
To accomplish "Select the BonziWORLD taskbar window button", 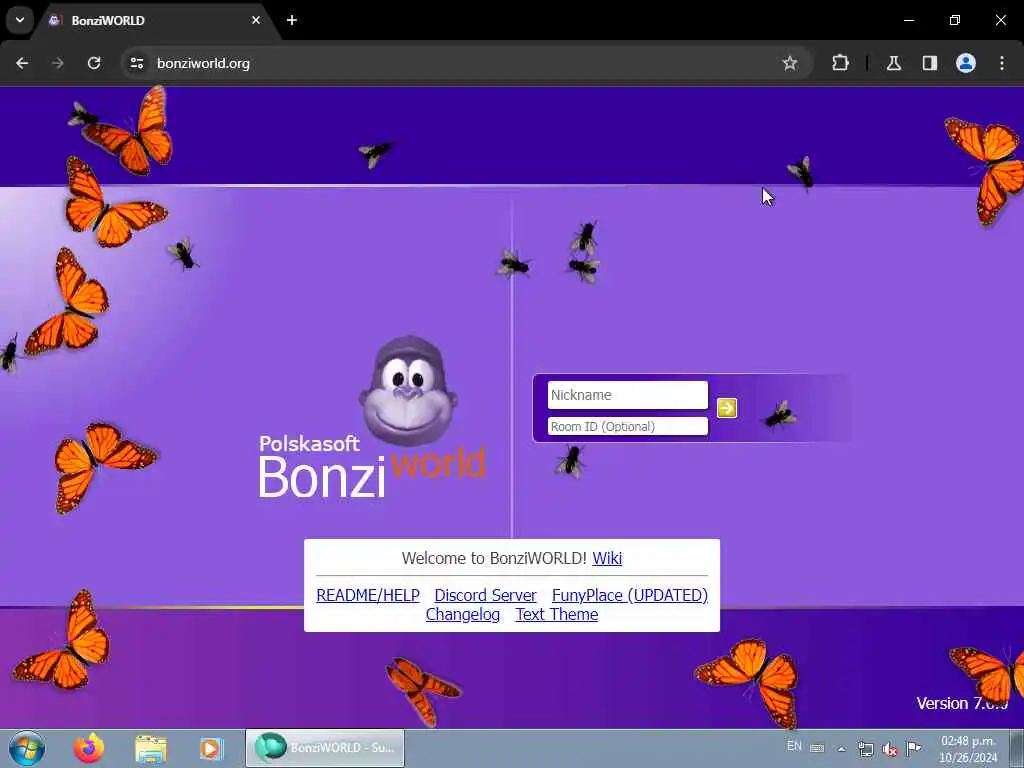I will pyautogui.click(x=325, y=748).
